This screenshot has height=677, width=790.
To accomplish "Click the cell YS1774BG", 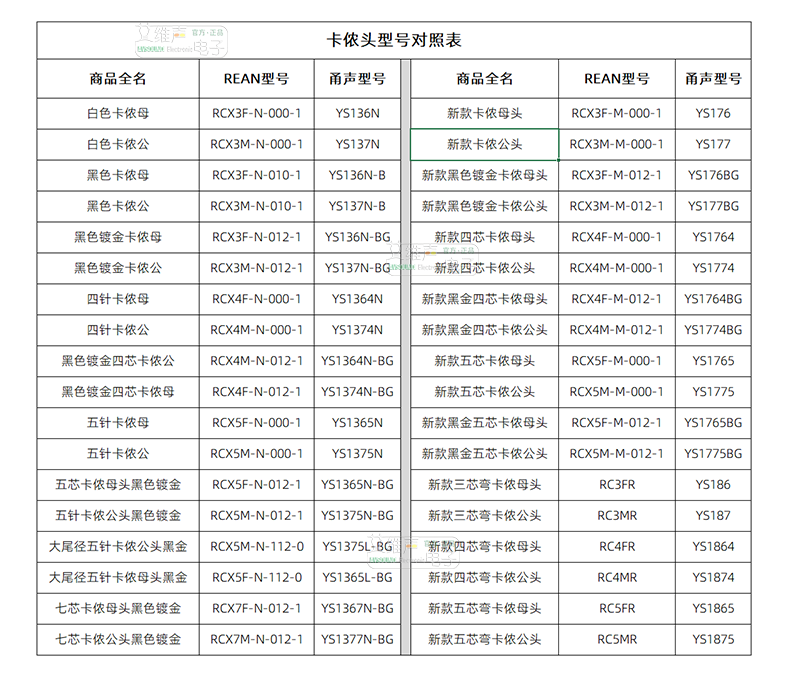I will click(713, 330).
